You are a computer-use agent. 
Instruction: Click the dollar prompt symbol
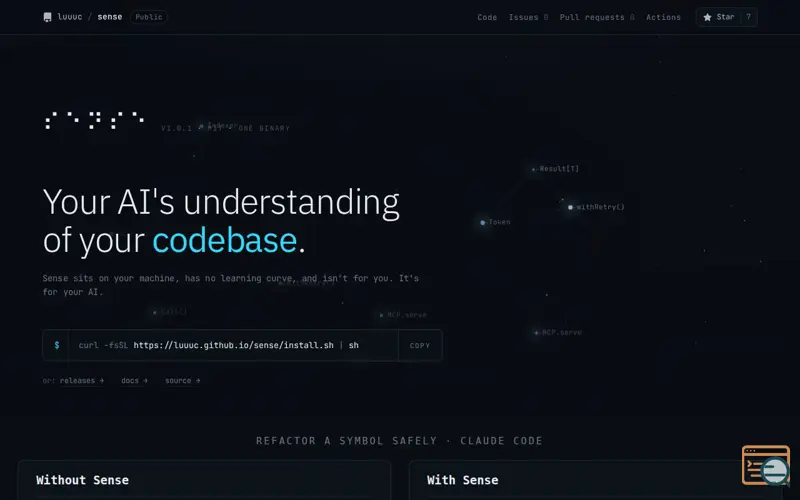click(x=57, y=345)
